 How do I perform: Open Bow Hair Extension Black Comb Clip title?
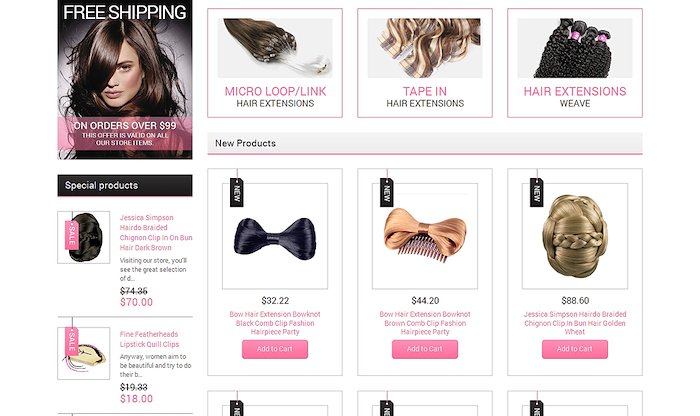tap(275, 323)
